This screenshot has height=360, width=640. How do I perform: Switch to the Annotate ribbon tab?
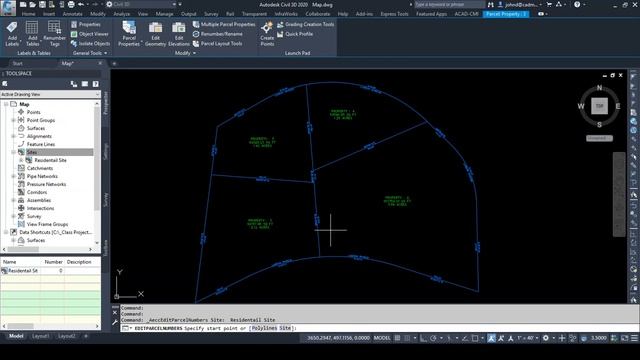(72, 14)
